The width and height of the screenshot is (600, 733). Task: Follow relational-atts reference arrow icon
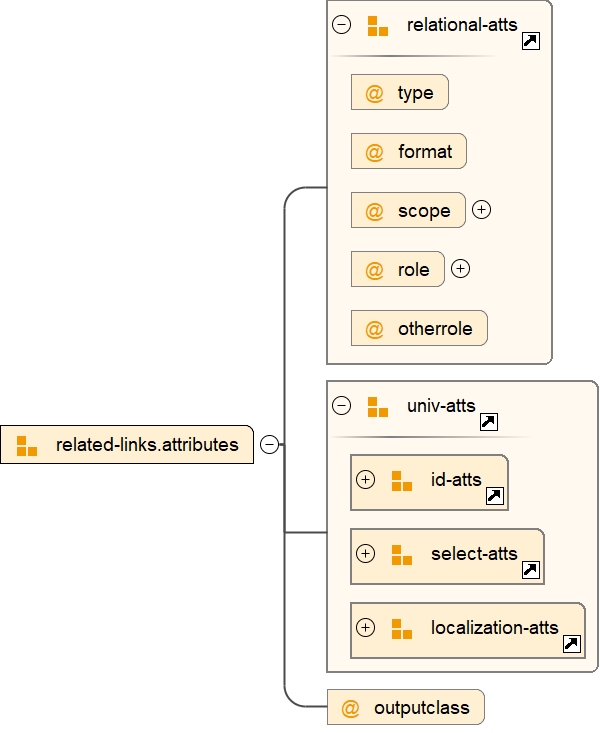tap(531, 41)
